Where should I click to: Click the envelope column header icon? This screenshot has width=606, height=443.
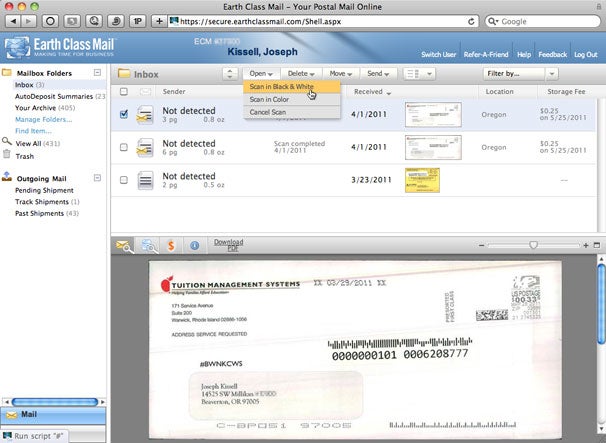[x=145, y=92]
